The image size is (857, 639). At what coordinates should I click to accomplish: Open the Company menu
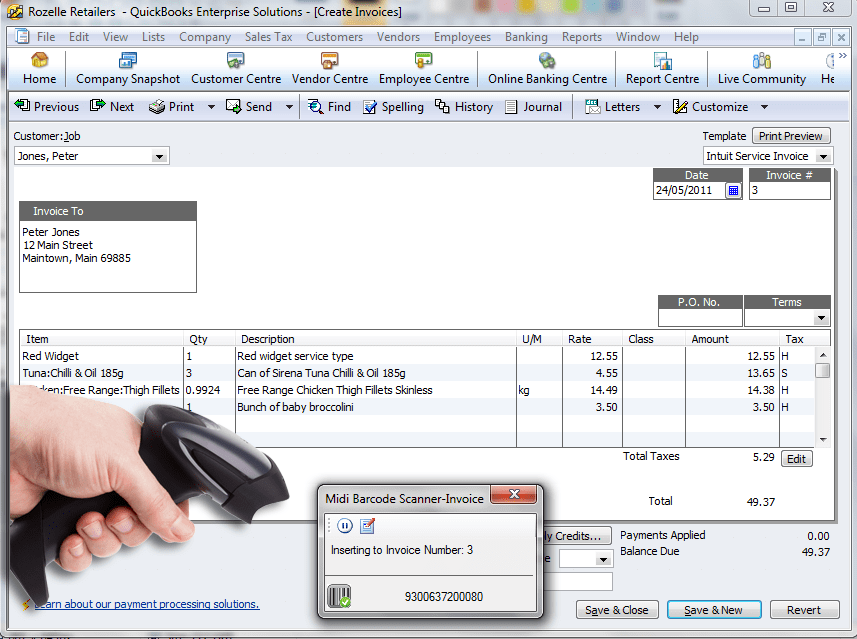[x=205, y=37]
